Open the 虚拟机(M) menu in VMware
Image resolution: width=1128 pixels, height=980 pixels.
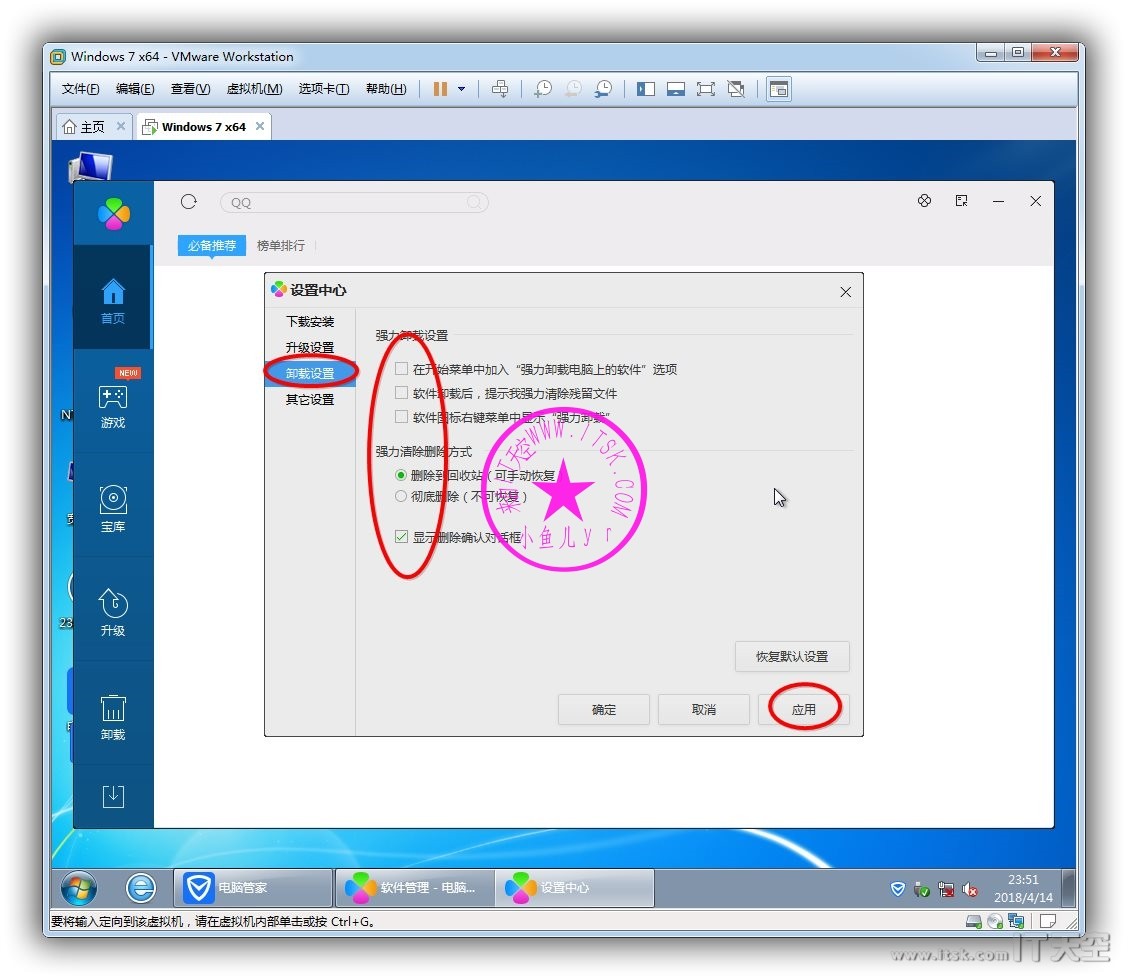coord(254,89)
